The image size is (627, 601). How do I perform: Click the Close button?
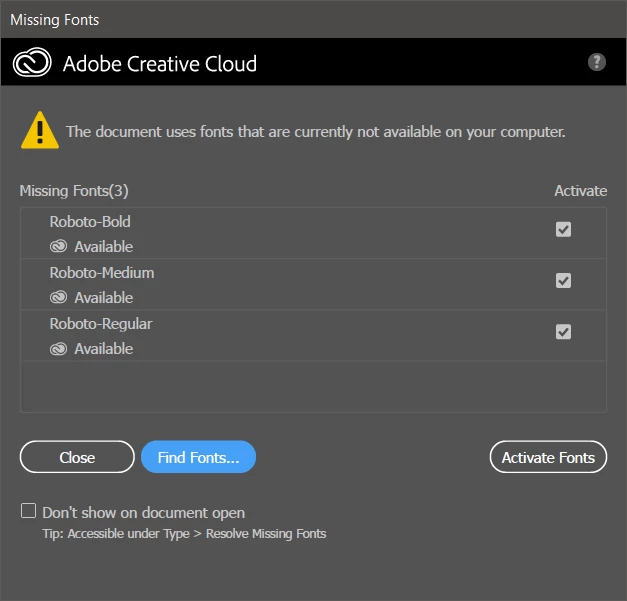[x=77, y=457]
